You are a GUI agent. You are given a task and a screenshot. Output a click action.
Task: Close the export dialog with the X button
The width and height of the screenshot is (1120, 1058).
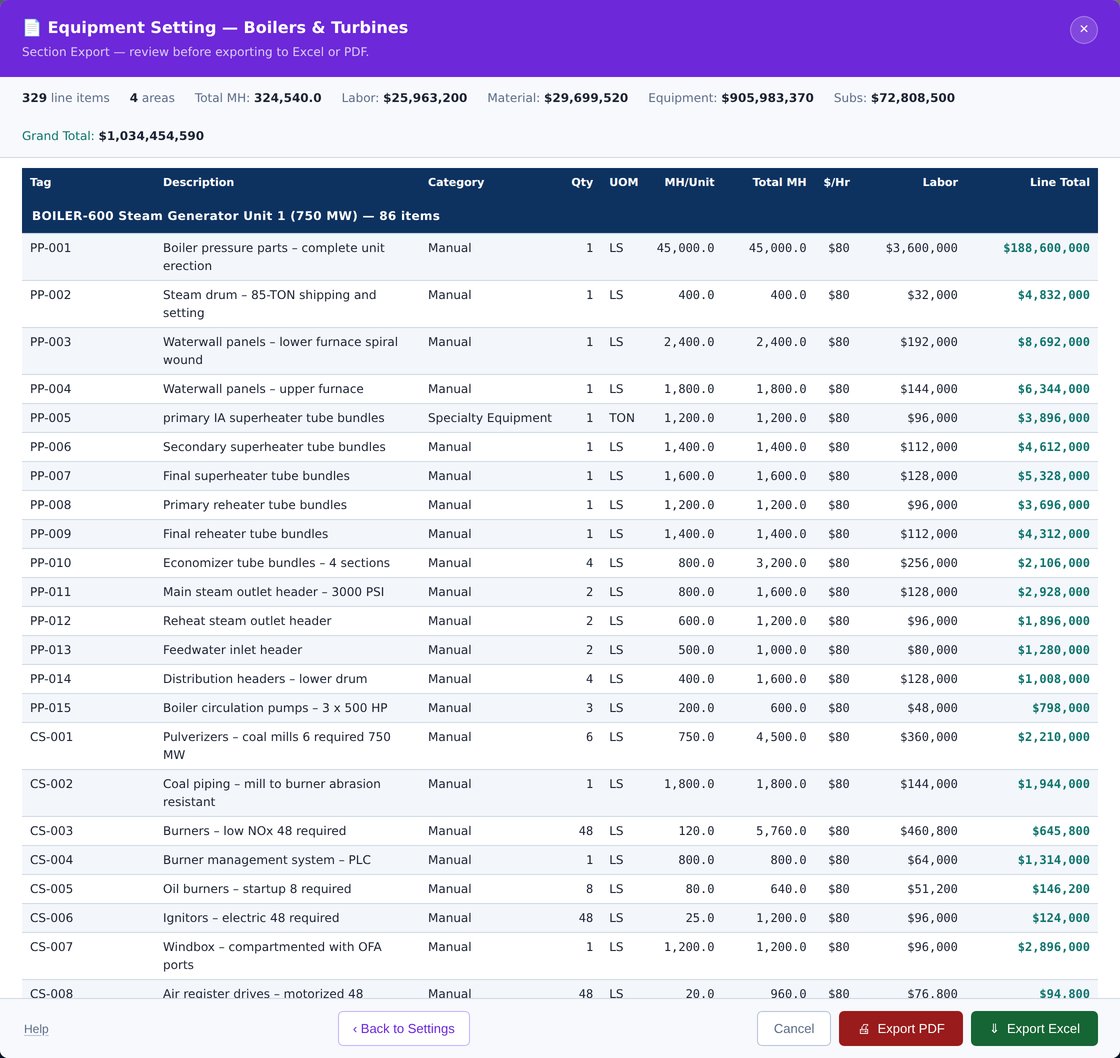point(1083,29)
